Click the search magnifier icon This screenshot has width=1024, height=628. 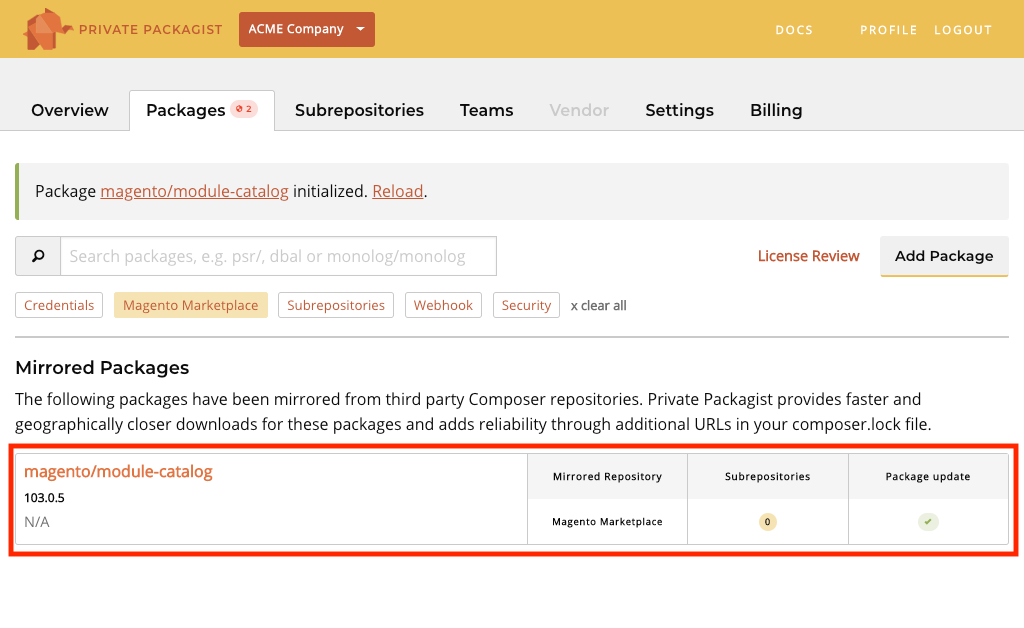pyautogui.click(x=38, y=256)
